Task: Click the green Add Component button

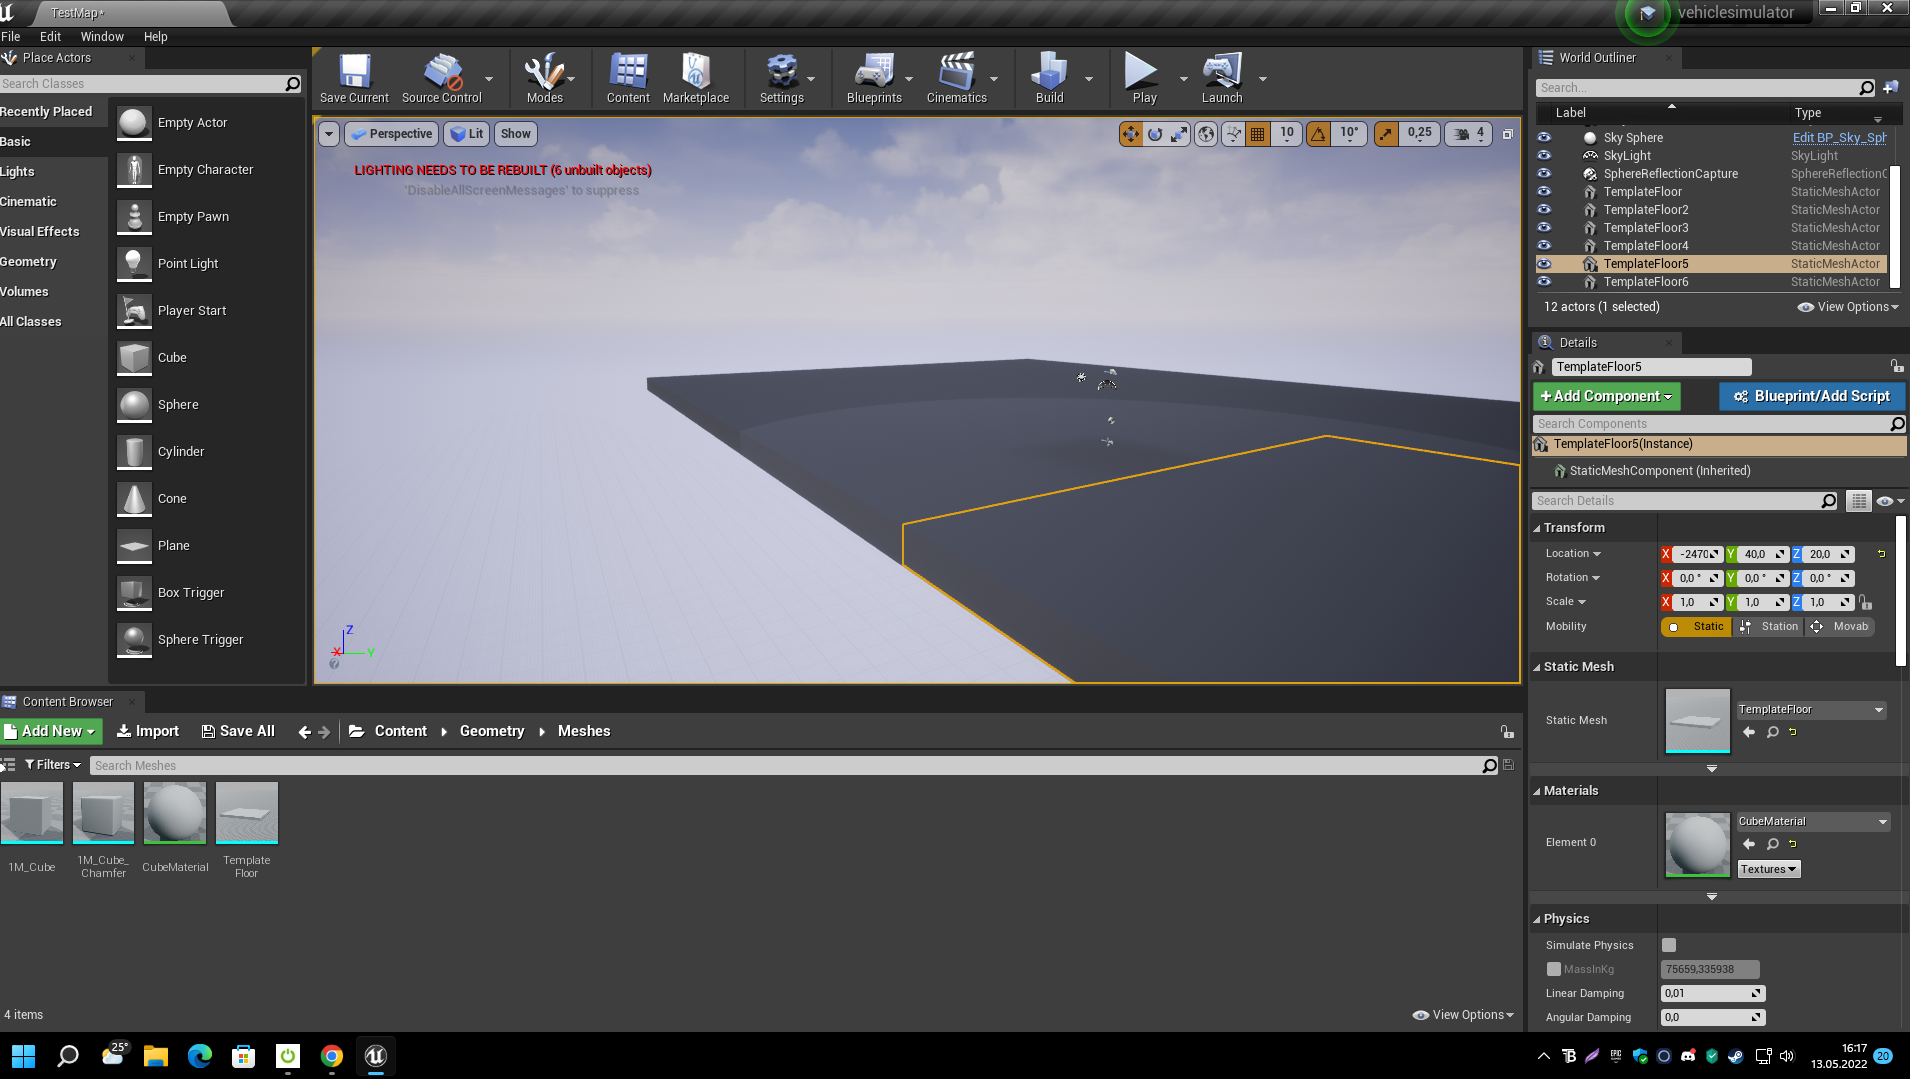Action: tap(1606, 397)
